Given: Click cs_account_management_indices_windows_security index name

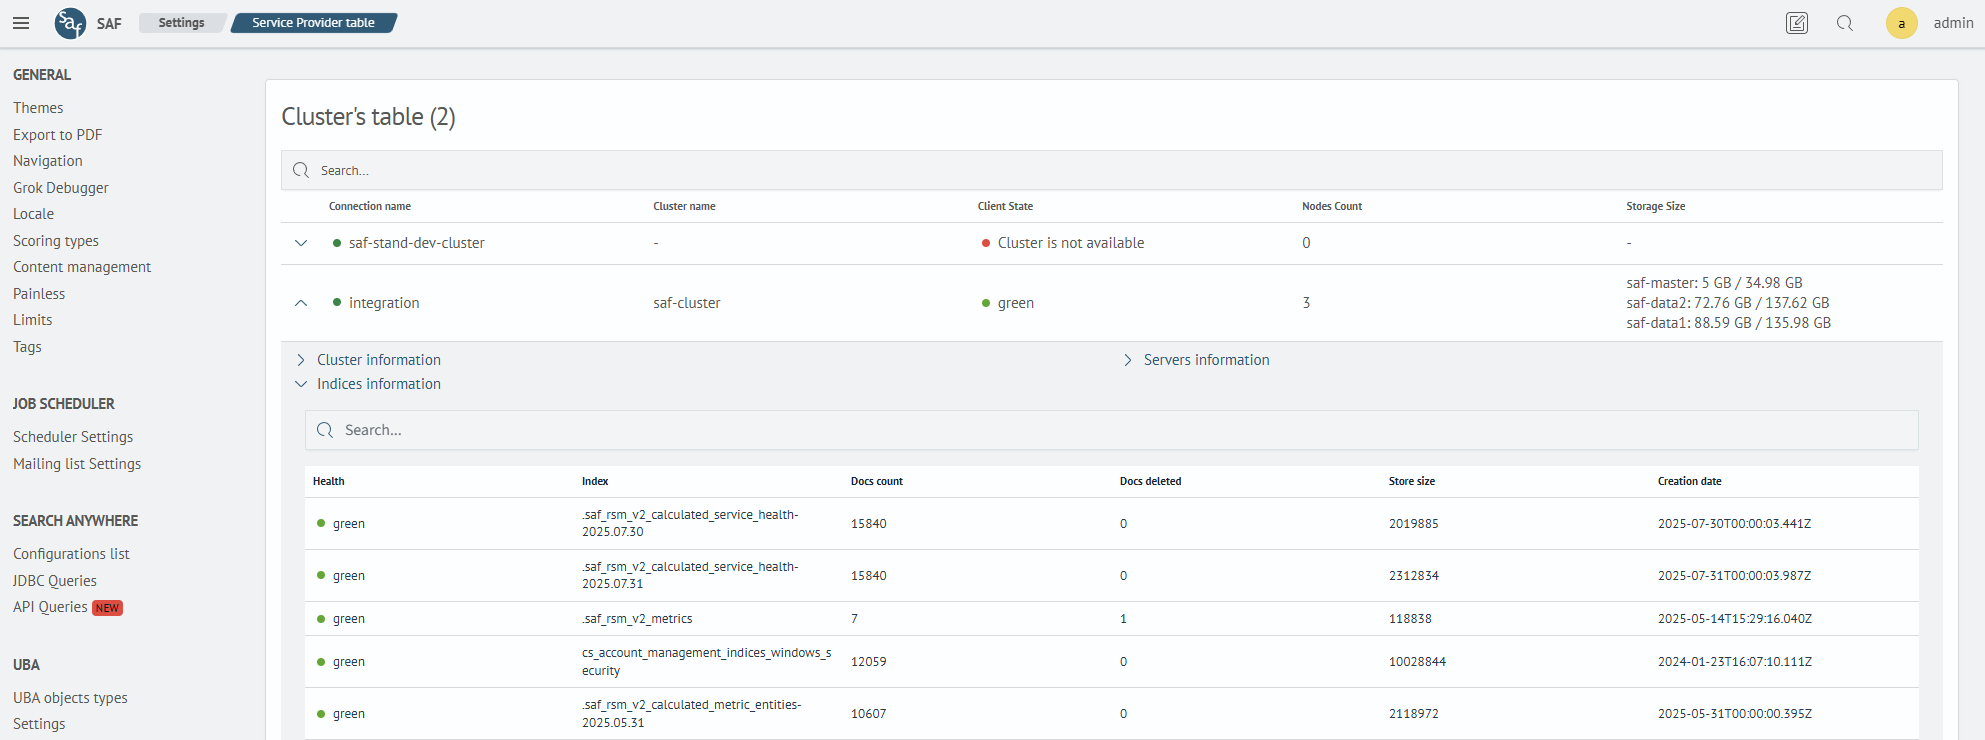Looking at the screenshot, I should click(x=707, y=662).
